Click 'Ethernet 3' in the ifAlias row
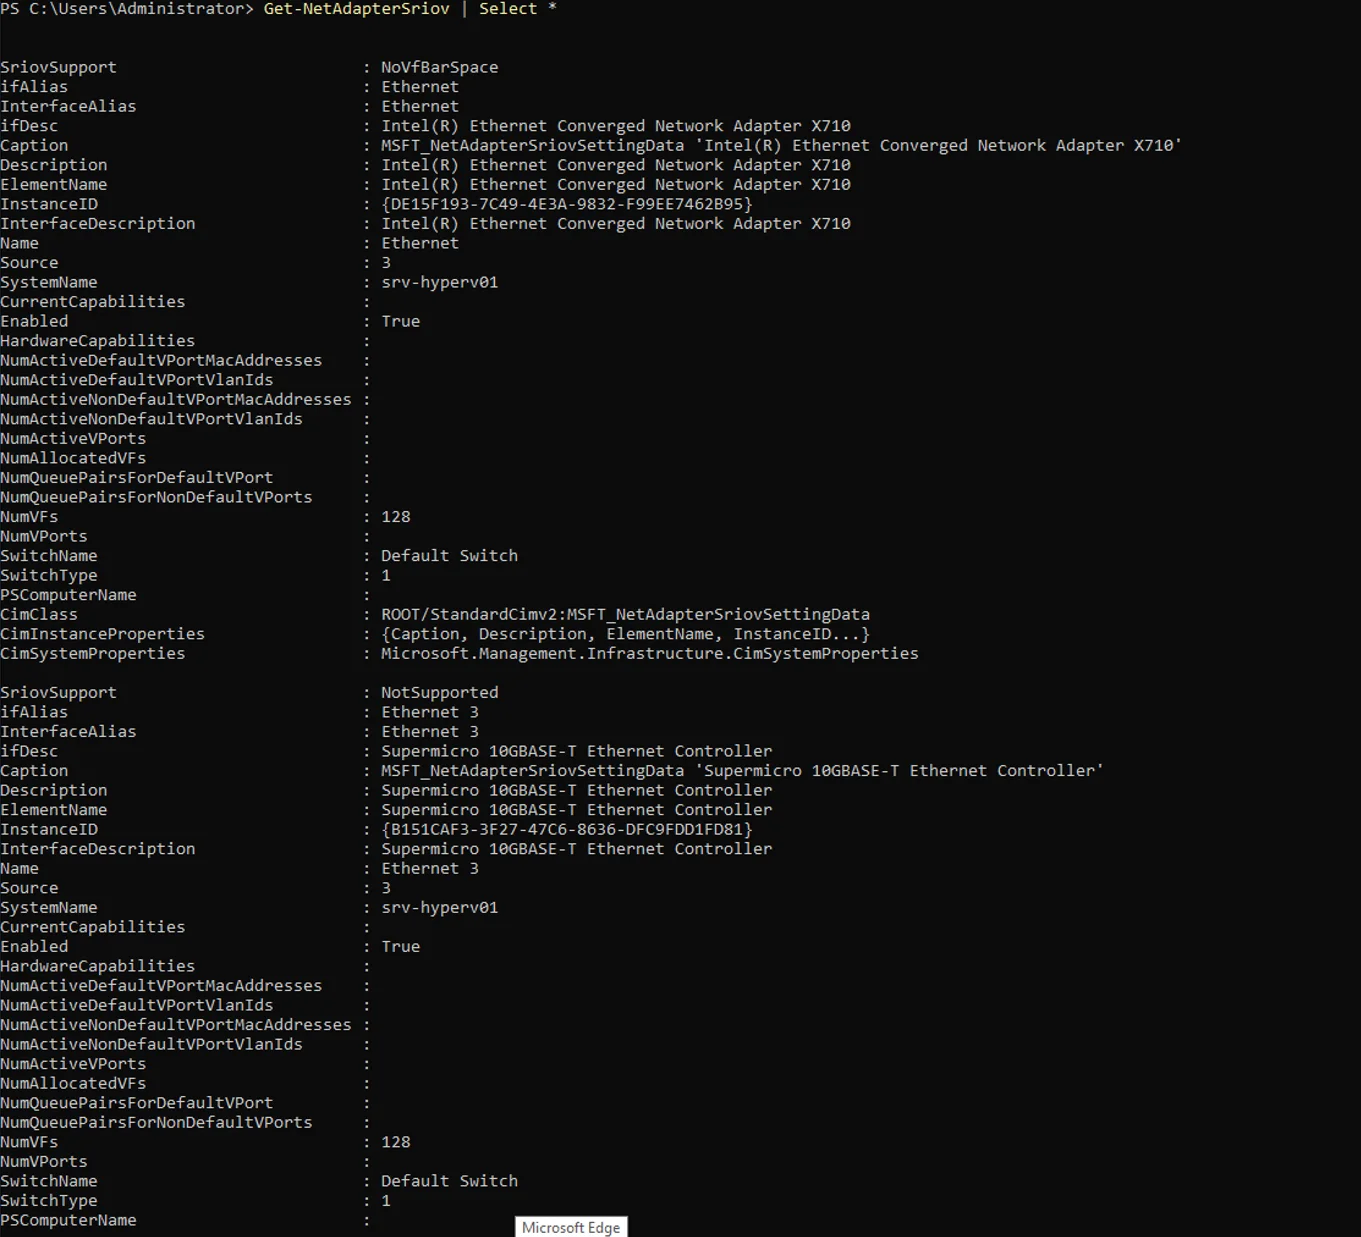 click(x=430, y=712)
